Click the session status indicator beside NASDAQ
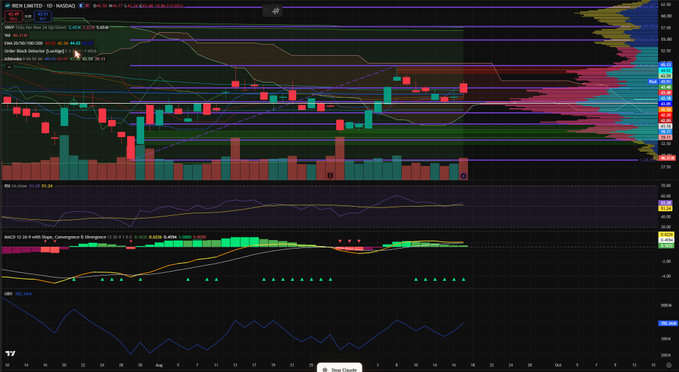This screenshot has width=679, height=372. (81, 6)
